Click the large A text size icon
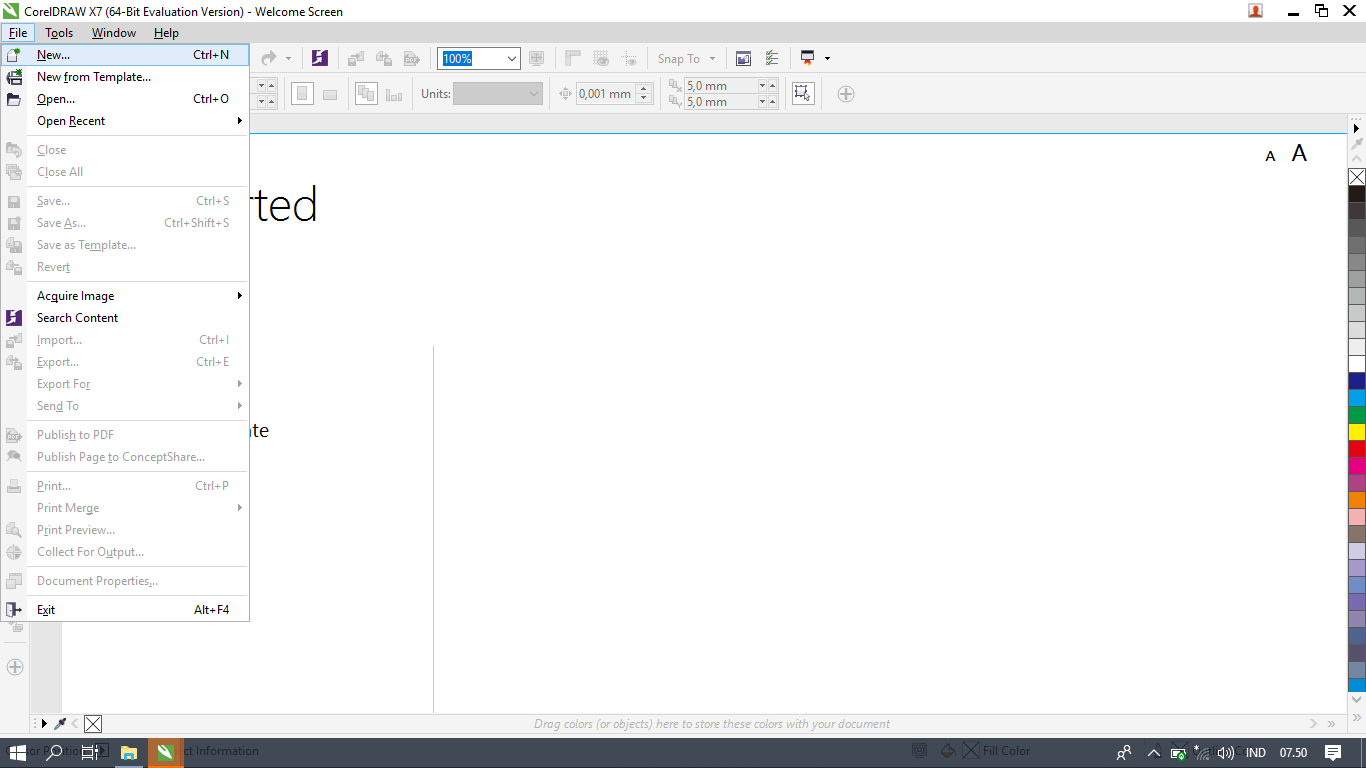 [x=1299, y=153]
